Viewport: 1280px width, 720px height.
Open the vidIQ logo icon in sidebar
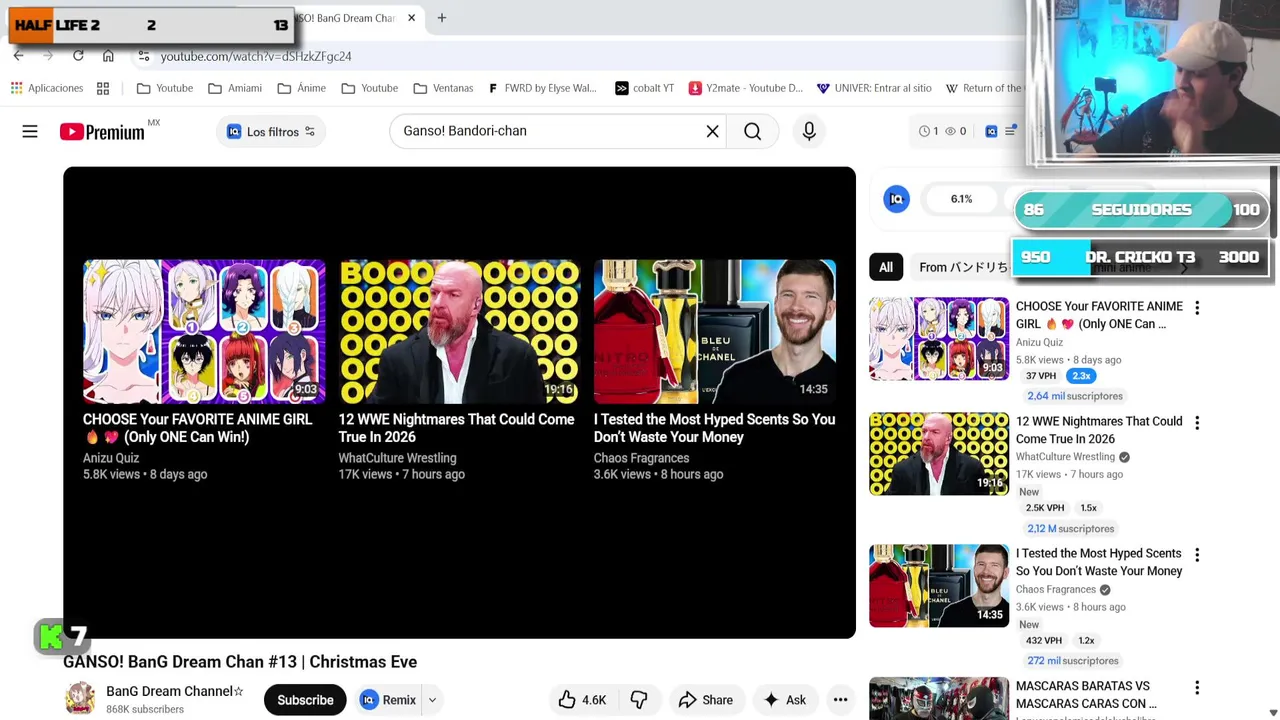click(896, 199)
